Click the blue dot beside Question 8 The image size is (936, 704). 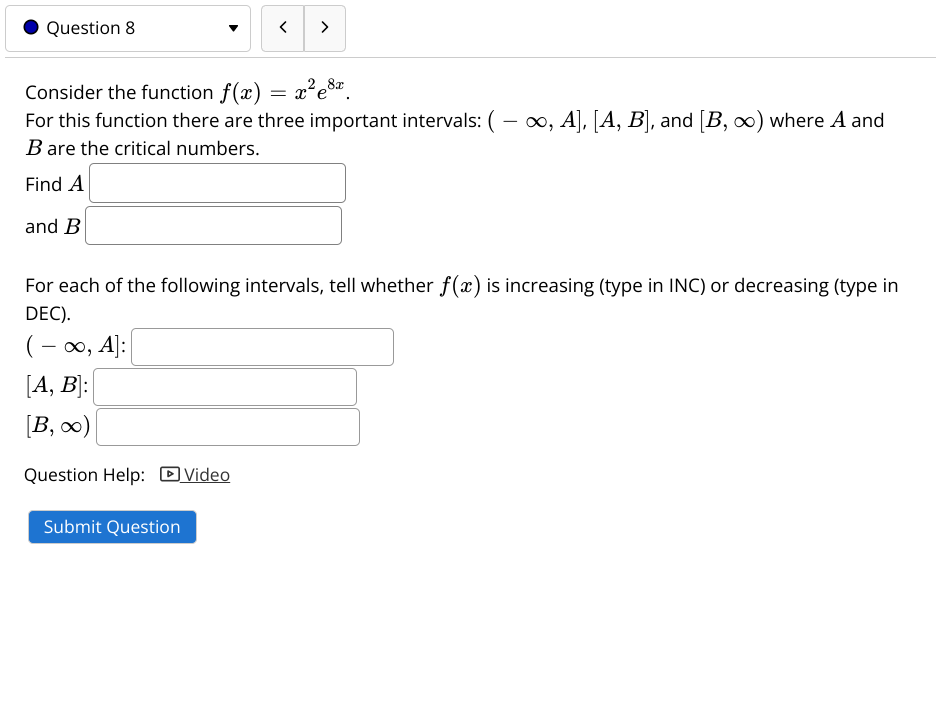(31, 28)
